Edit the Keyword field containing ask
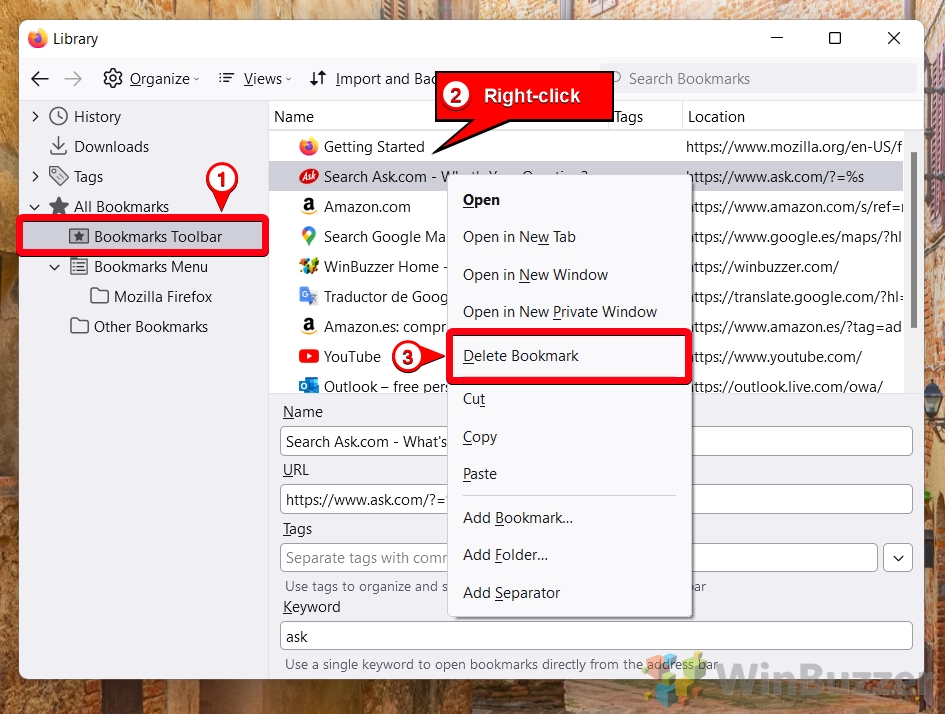Image resolution: width=945 pixels, height=714 pixels. click(x=596, y=636)
